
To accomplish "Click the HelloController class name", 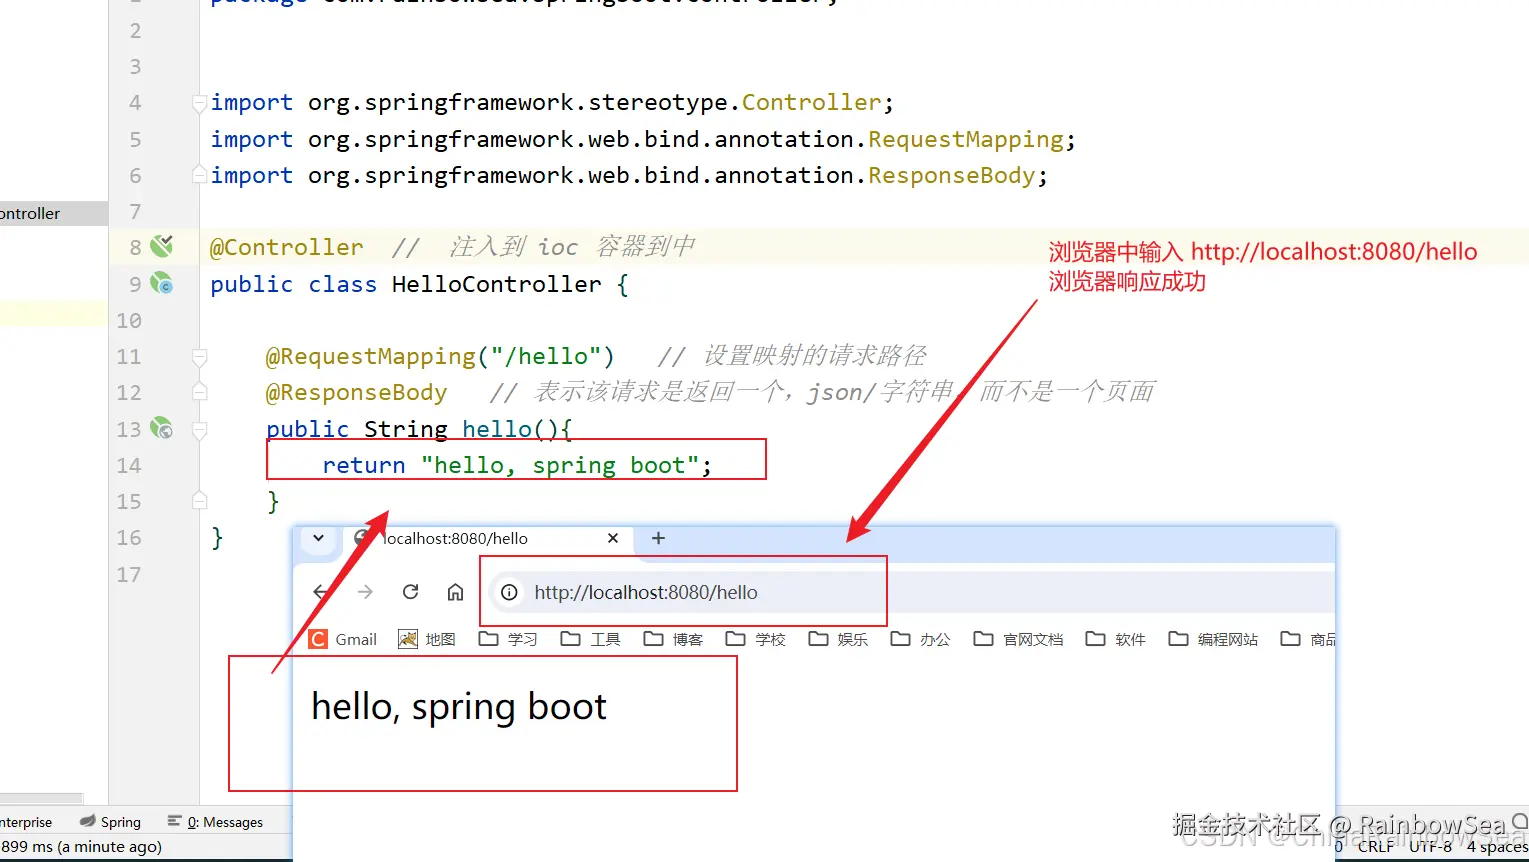I will [x=497, y=284].
